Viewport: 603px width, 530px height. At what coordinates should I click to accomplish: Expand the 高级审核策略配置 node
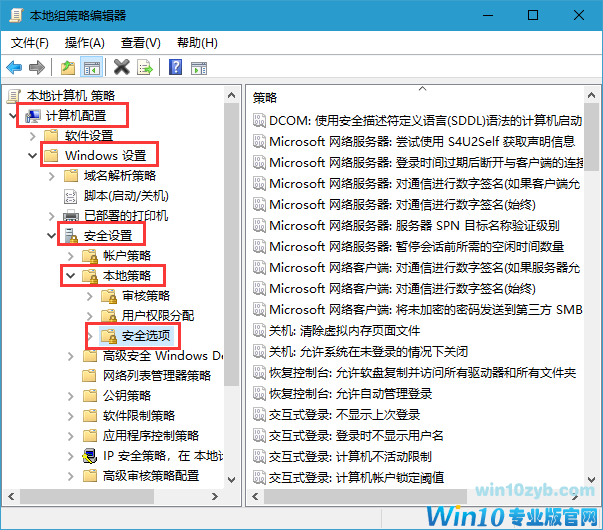tap(70, 476)
